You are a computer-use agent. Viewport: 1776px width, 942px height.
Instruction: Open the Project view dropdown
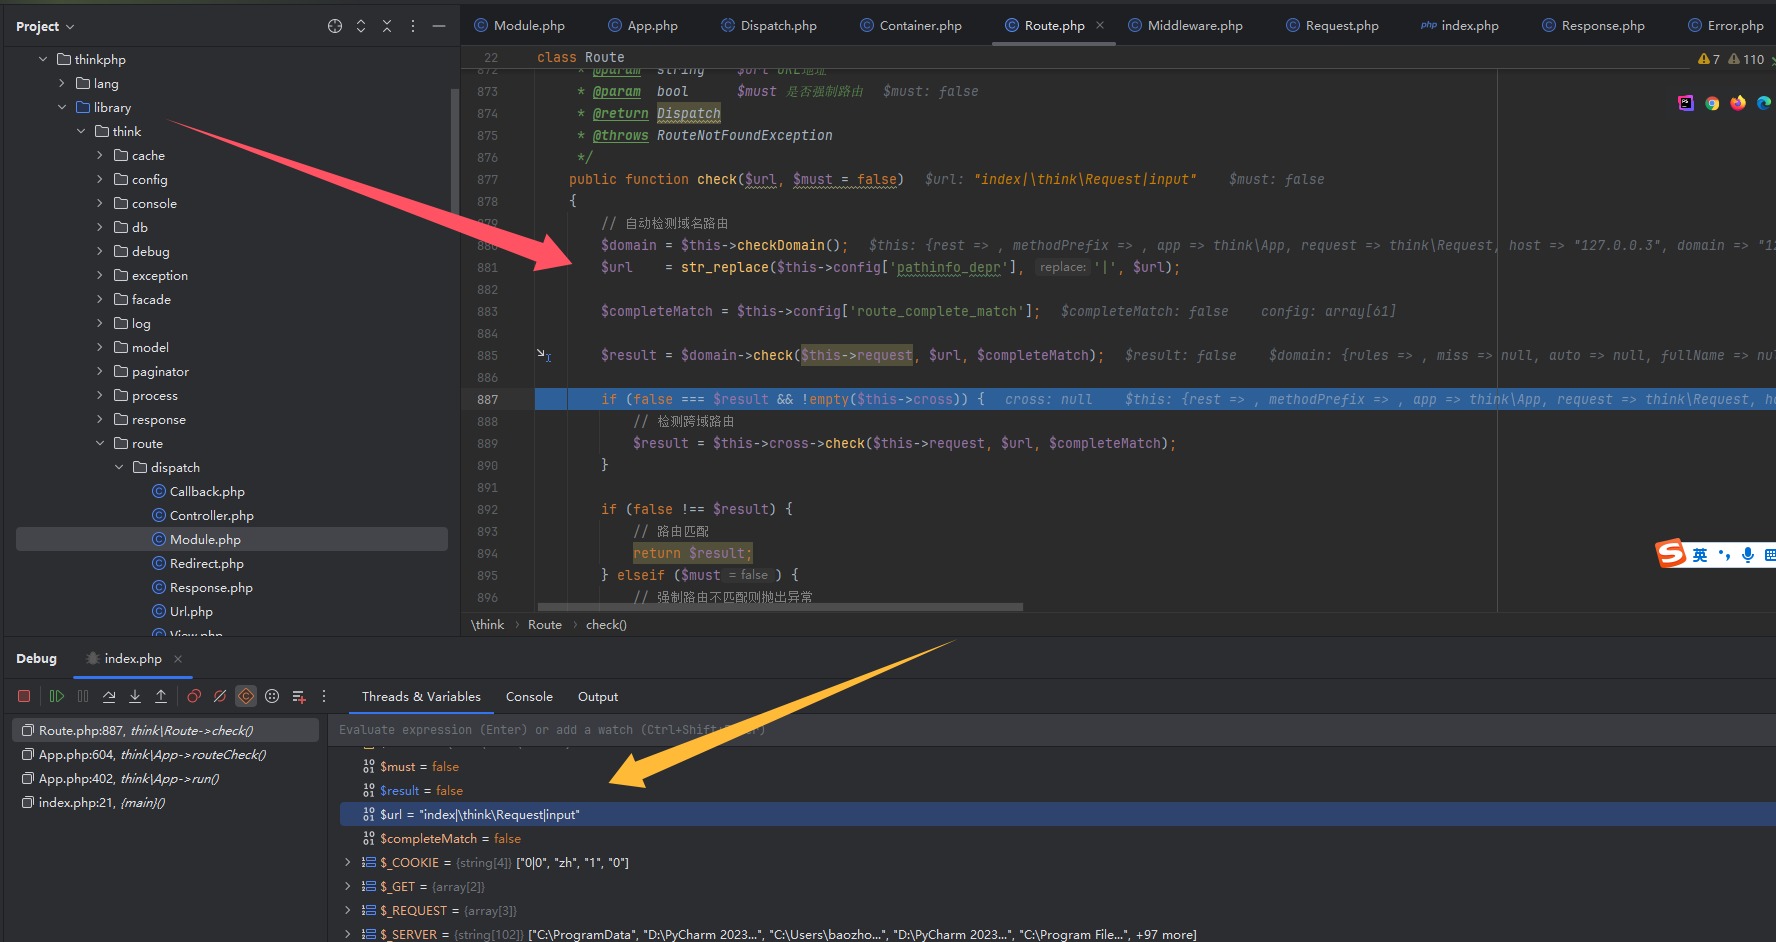(x=45, y=26)
